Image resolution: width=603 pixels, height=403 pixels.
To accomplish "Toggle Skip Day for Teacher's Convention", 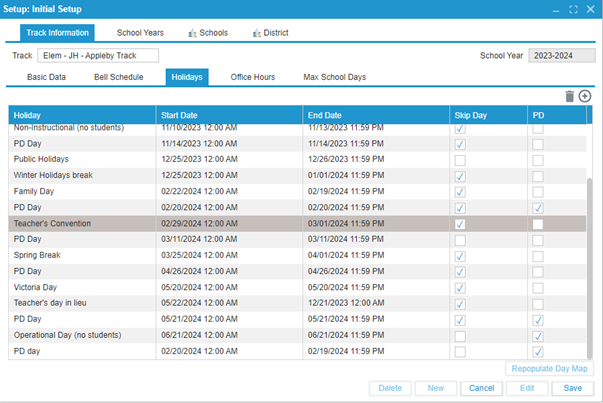I will (x=460, y=225).
